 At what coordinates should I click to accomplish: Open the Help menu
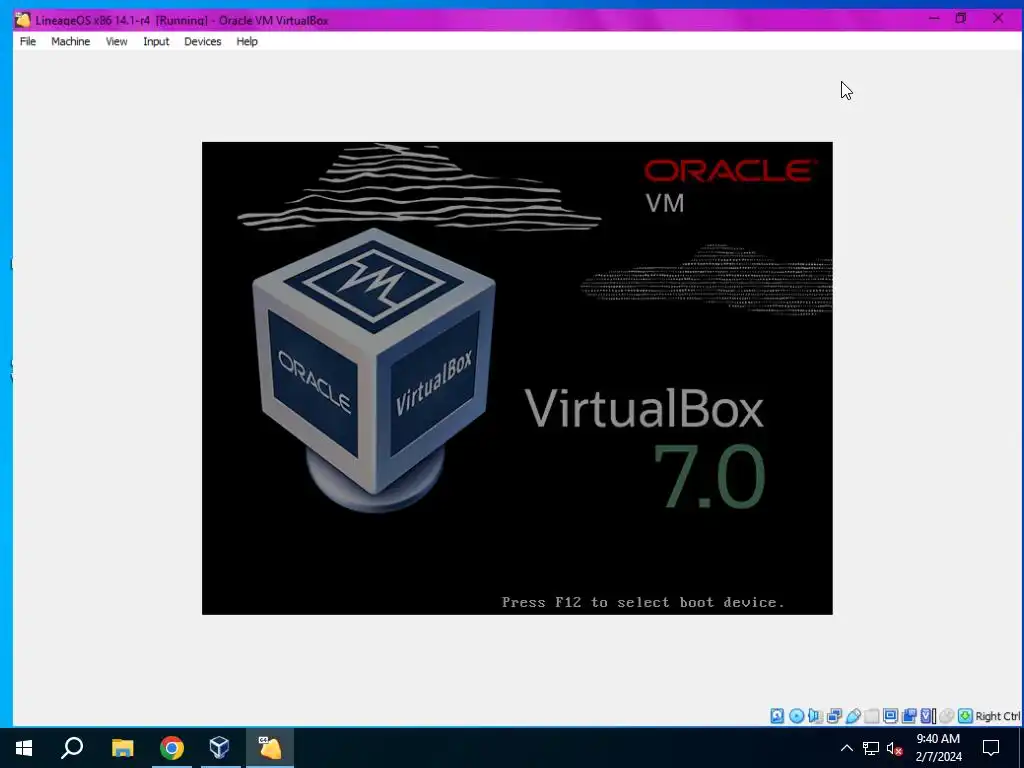[x=247, y=41]
